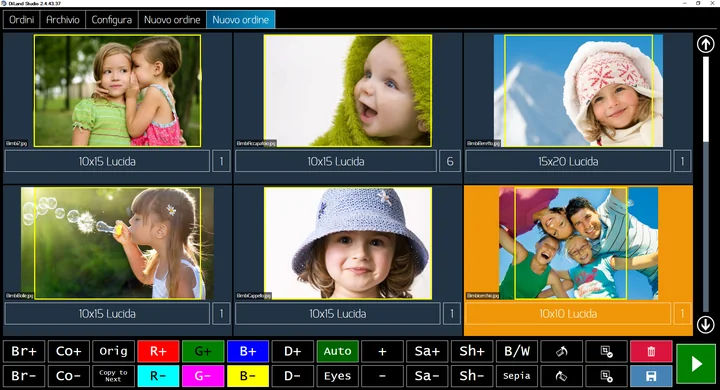
Task: Click the D+ button
Action: pyautogui.click(x=292, y=351)
